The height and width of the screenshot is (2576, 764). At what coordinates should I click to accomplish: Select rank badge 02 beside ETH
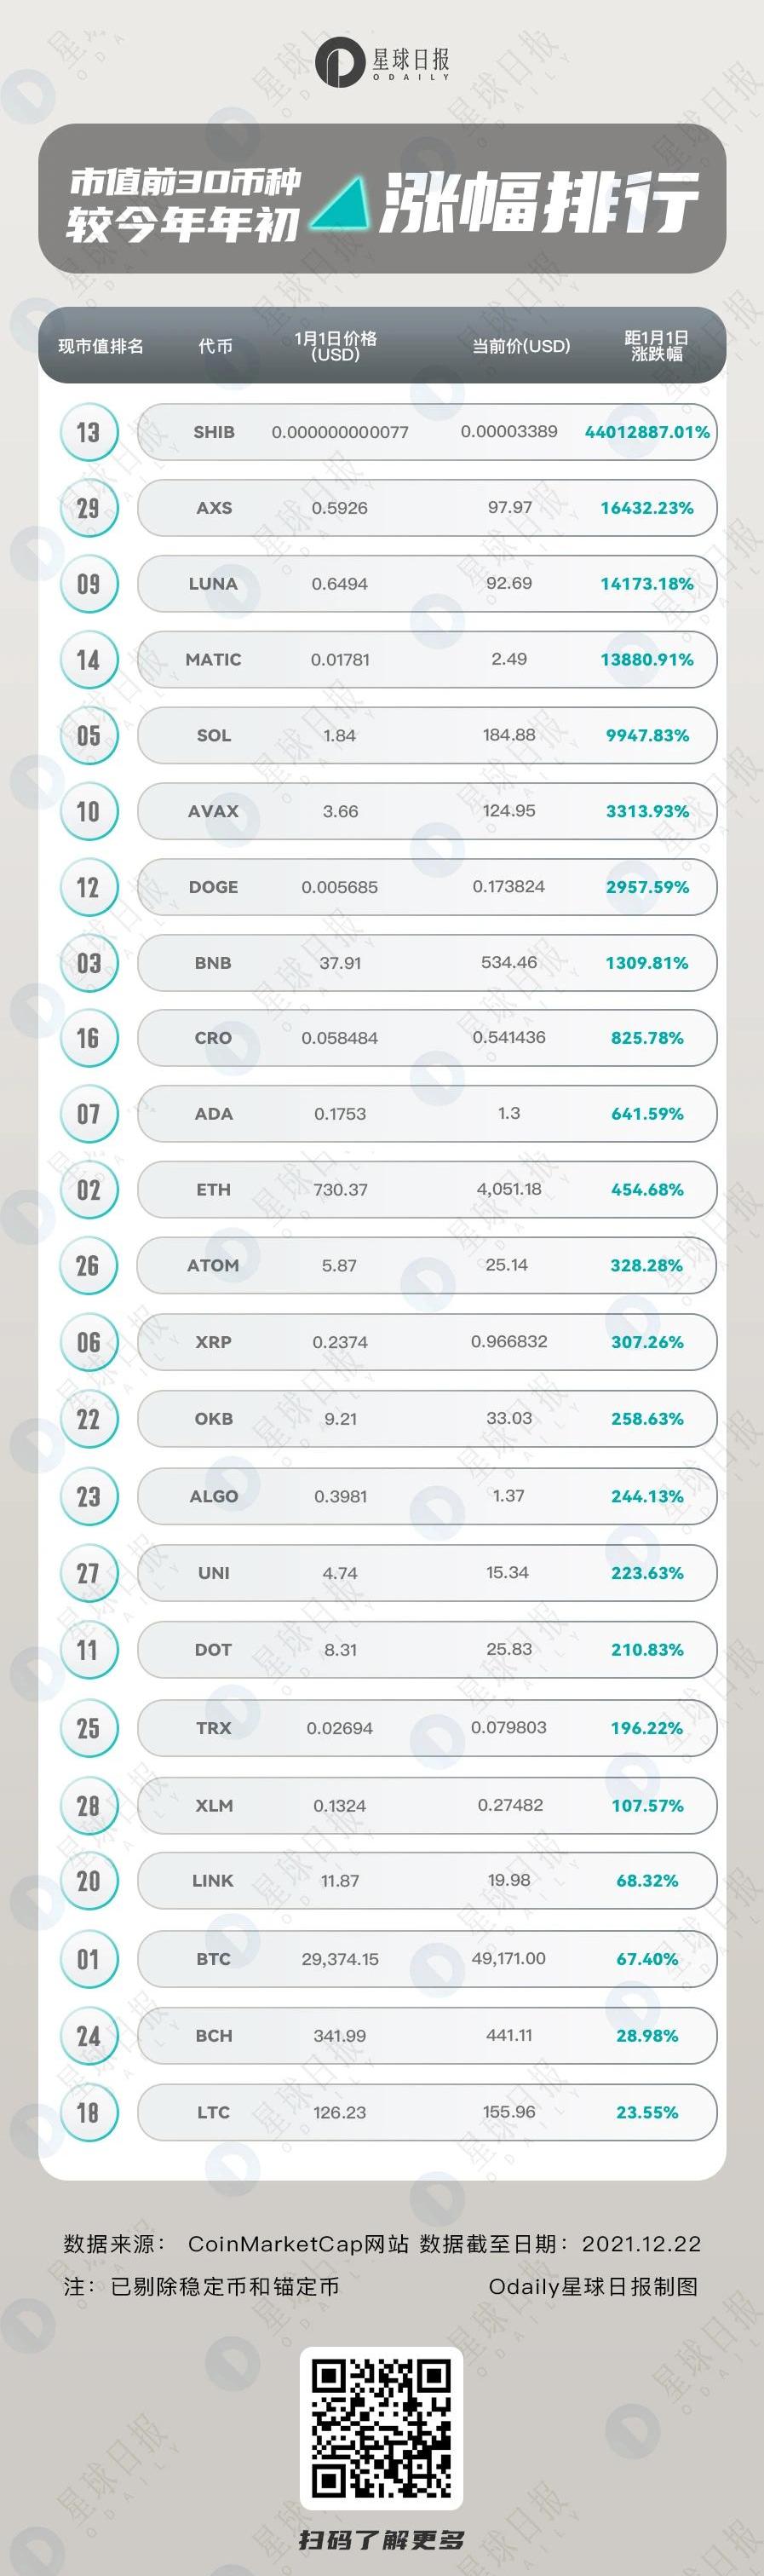89,1190
